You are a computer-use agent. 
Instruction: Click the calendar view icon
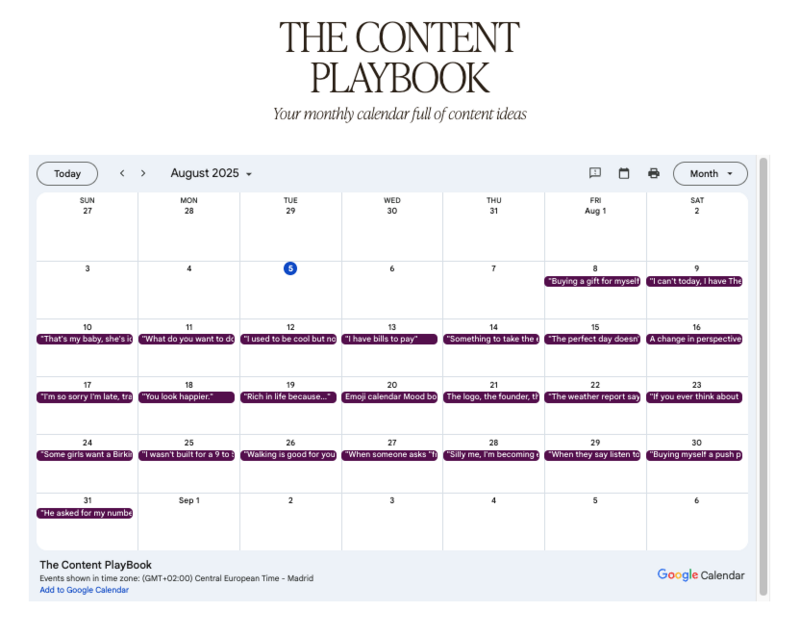(624, 173)
